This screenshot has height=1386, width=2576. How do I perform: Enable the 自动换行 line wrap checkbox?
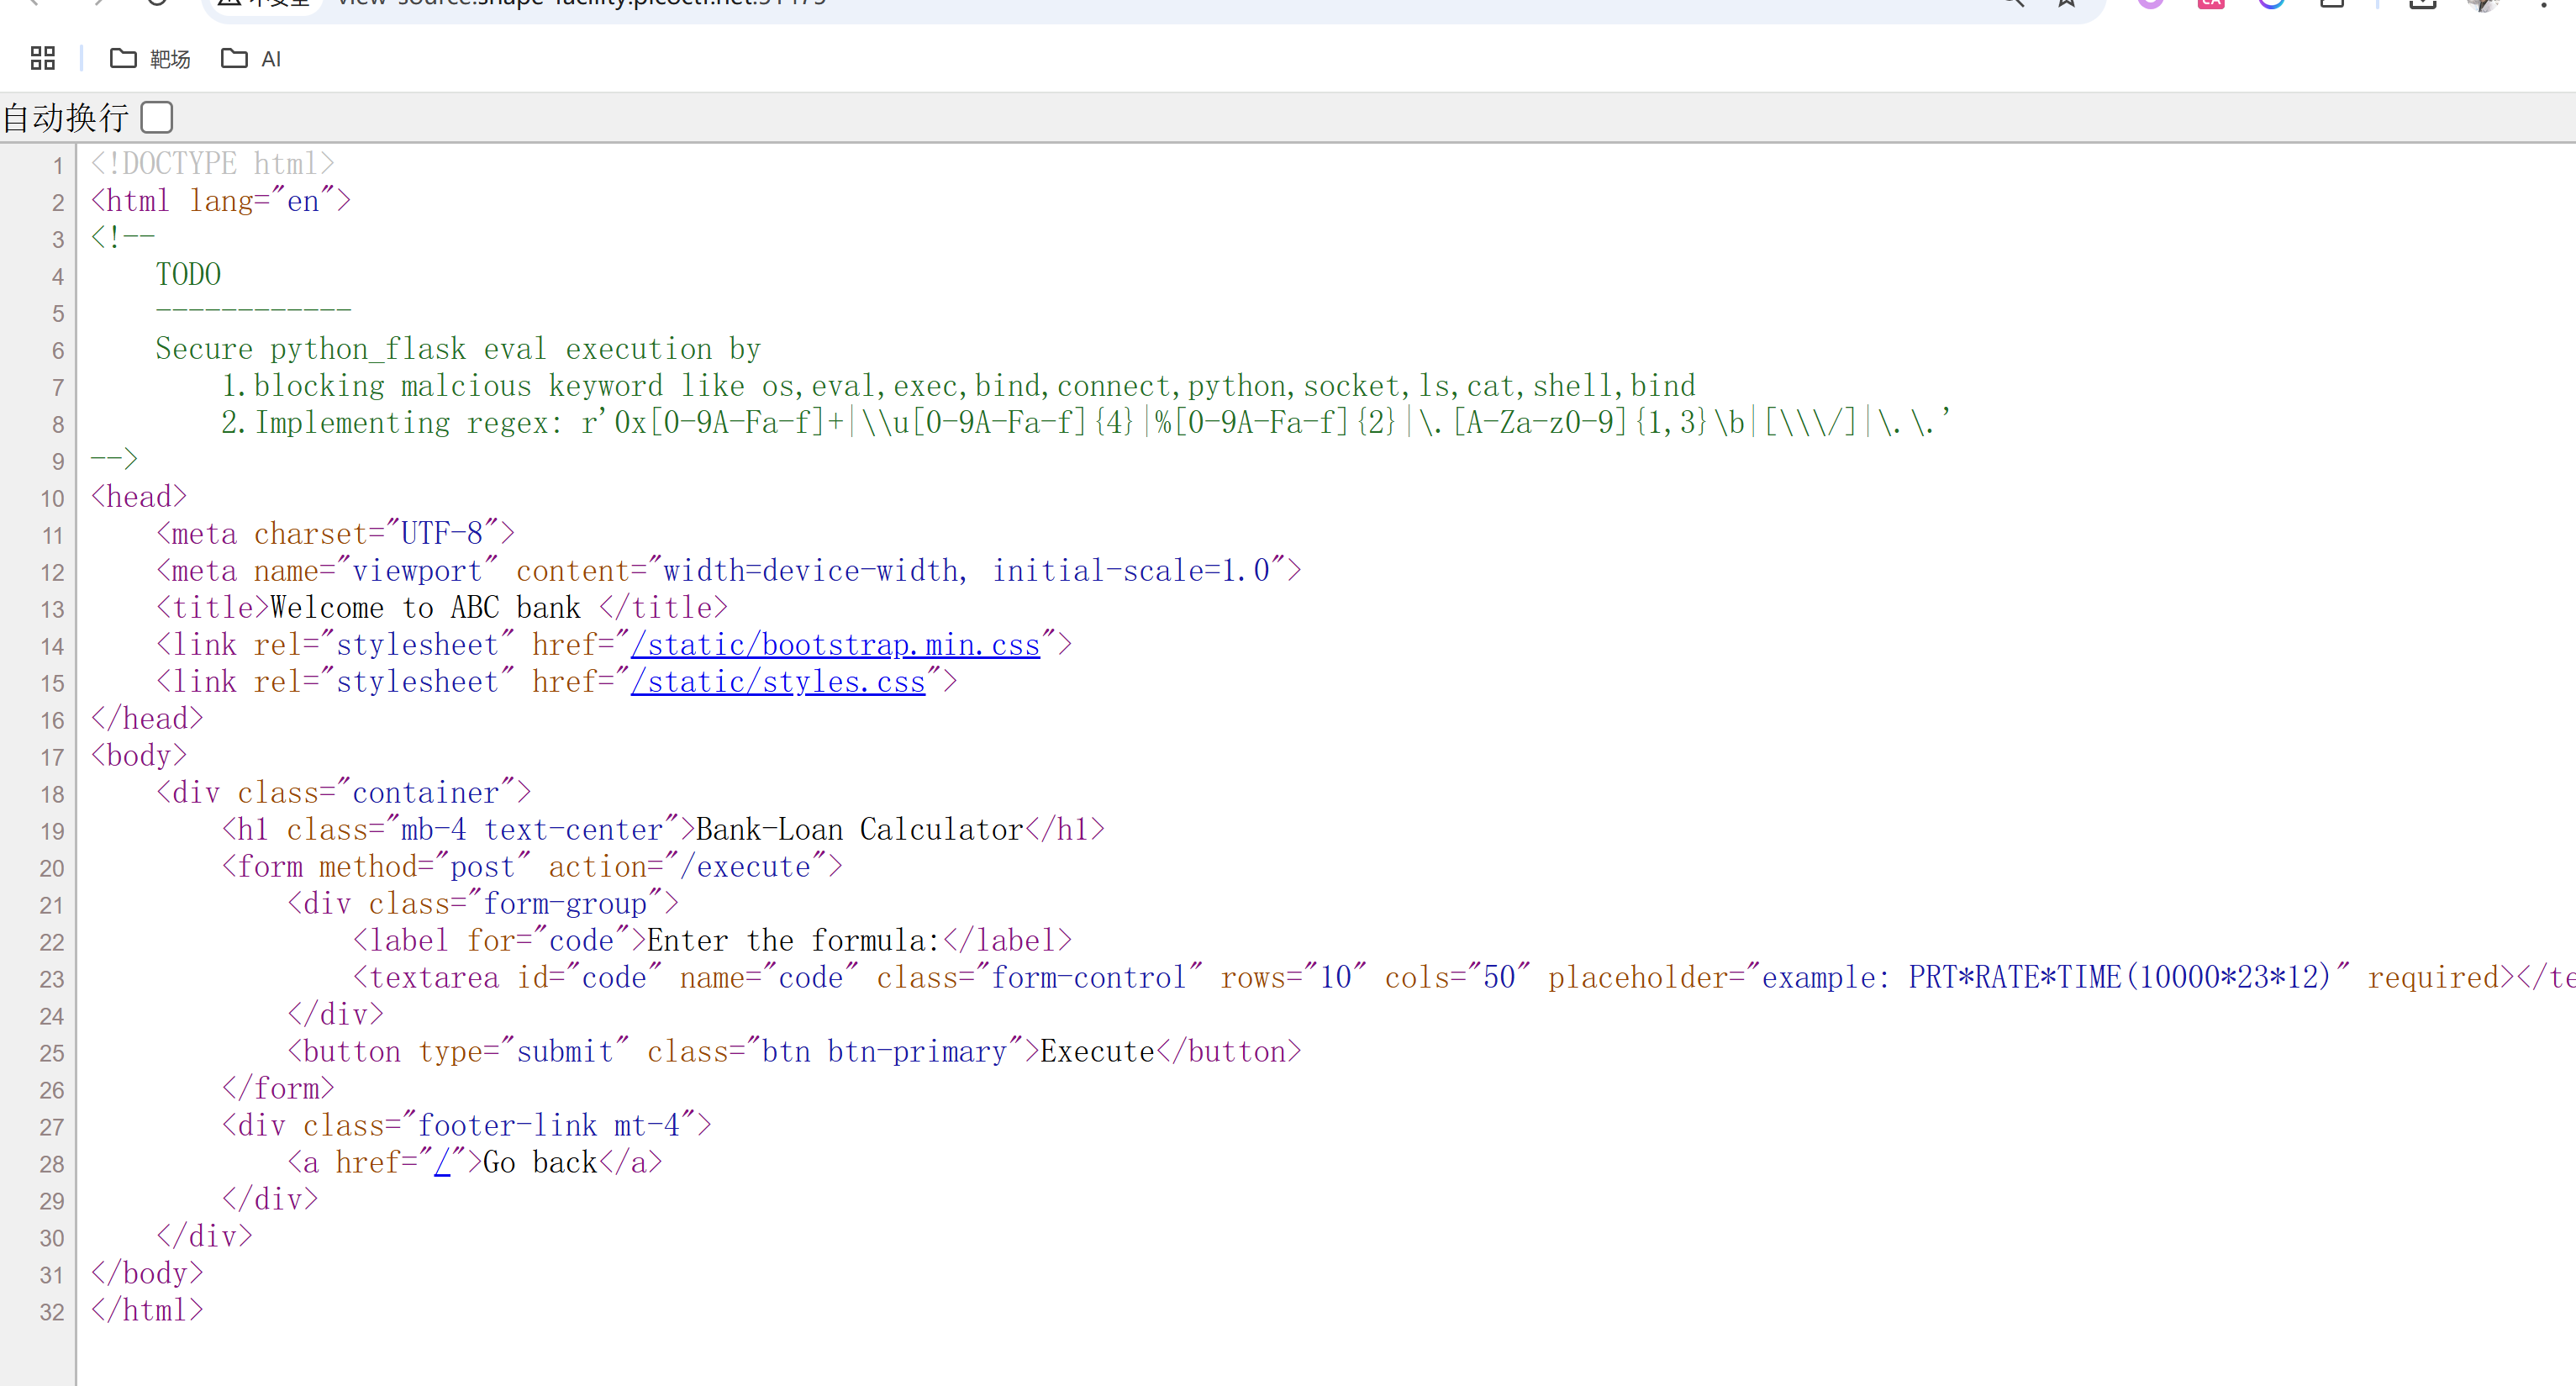[157, 117]
